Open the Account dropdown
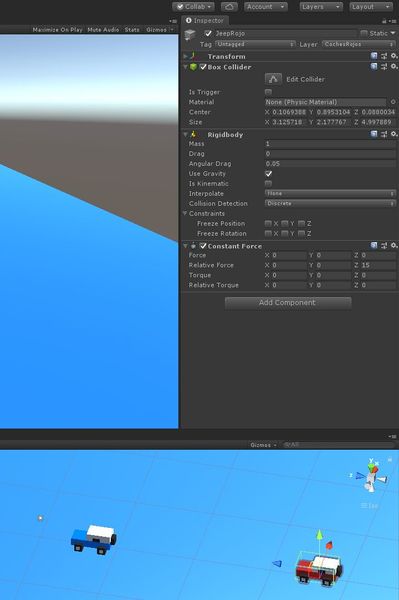The height and width of the screenshot is (600, 399). point(265,7)
